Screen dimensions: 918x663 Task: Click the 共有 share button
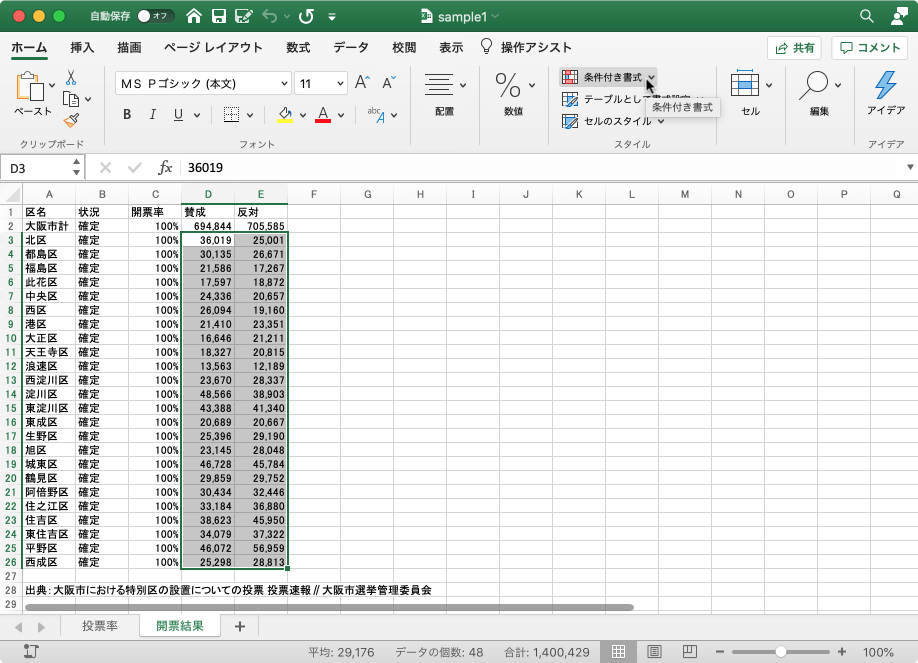coord(793,47)
